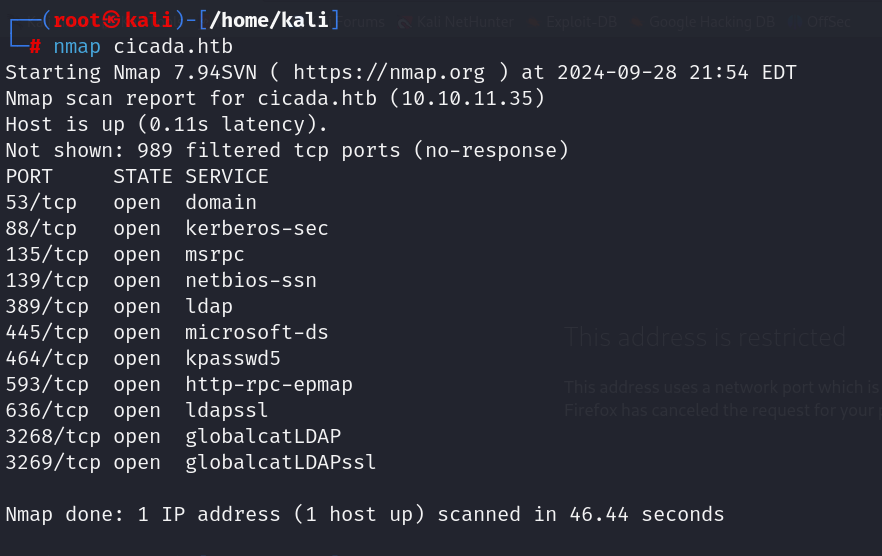Image resolution: width=882 pixels, height=556 pixels.
Task: Click the 3269/tcp globalcatLDAPssl line
Action: pyautogui.click(x=191, y=463)
